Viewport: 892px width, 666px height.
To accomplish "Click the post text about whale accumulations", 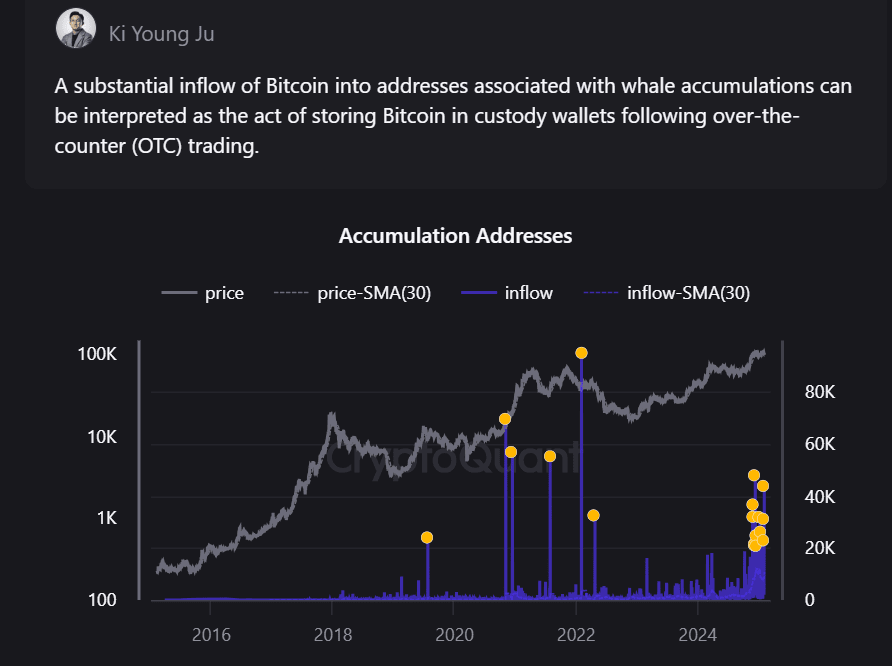I will pos(453,116).
